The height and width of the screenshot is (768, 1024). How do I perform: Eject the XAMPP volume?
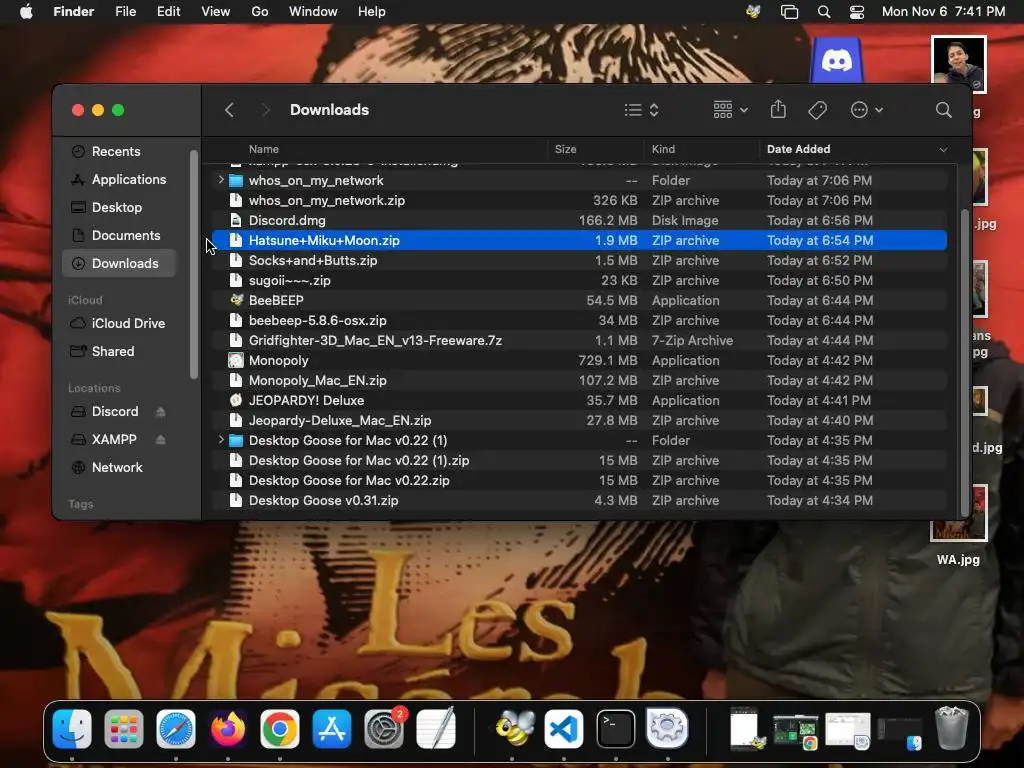click(x=161, y=440)
